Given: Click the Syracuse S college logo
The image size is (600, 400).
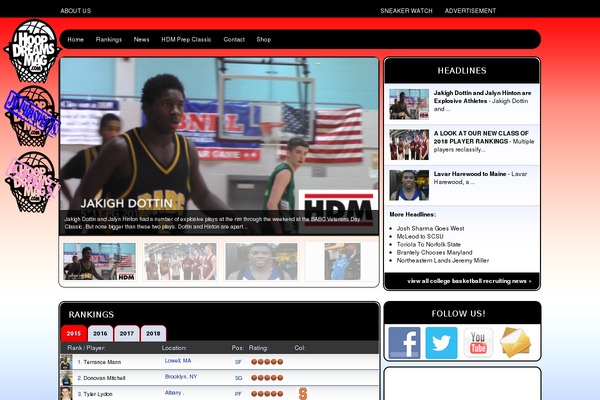Looking at the screenshot, I should coord(303,393).
